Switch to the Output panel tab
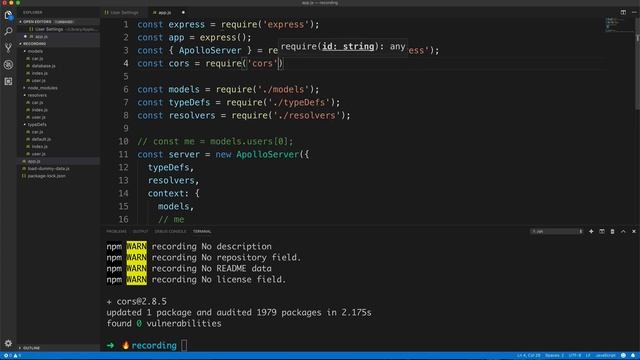 [x=140, y=231]
